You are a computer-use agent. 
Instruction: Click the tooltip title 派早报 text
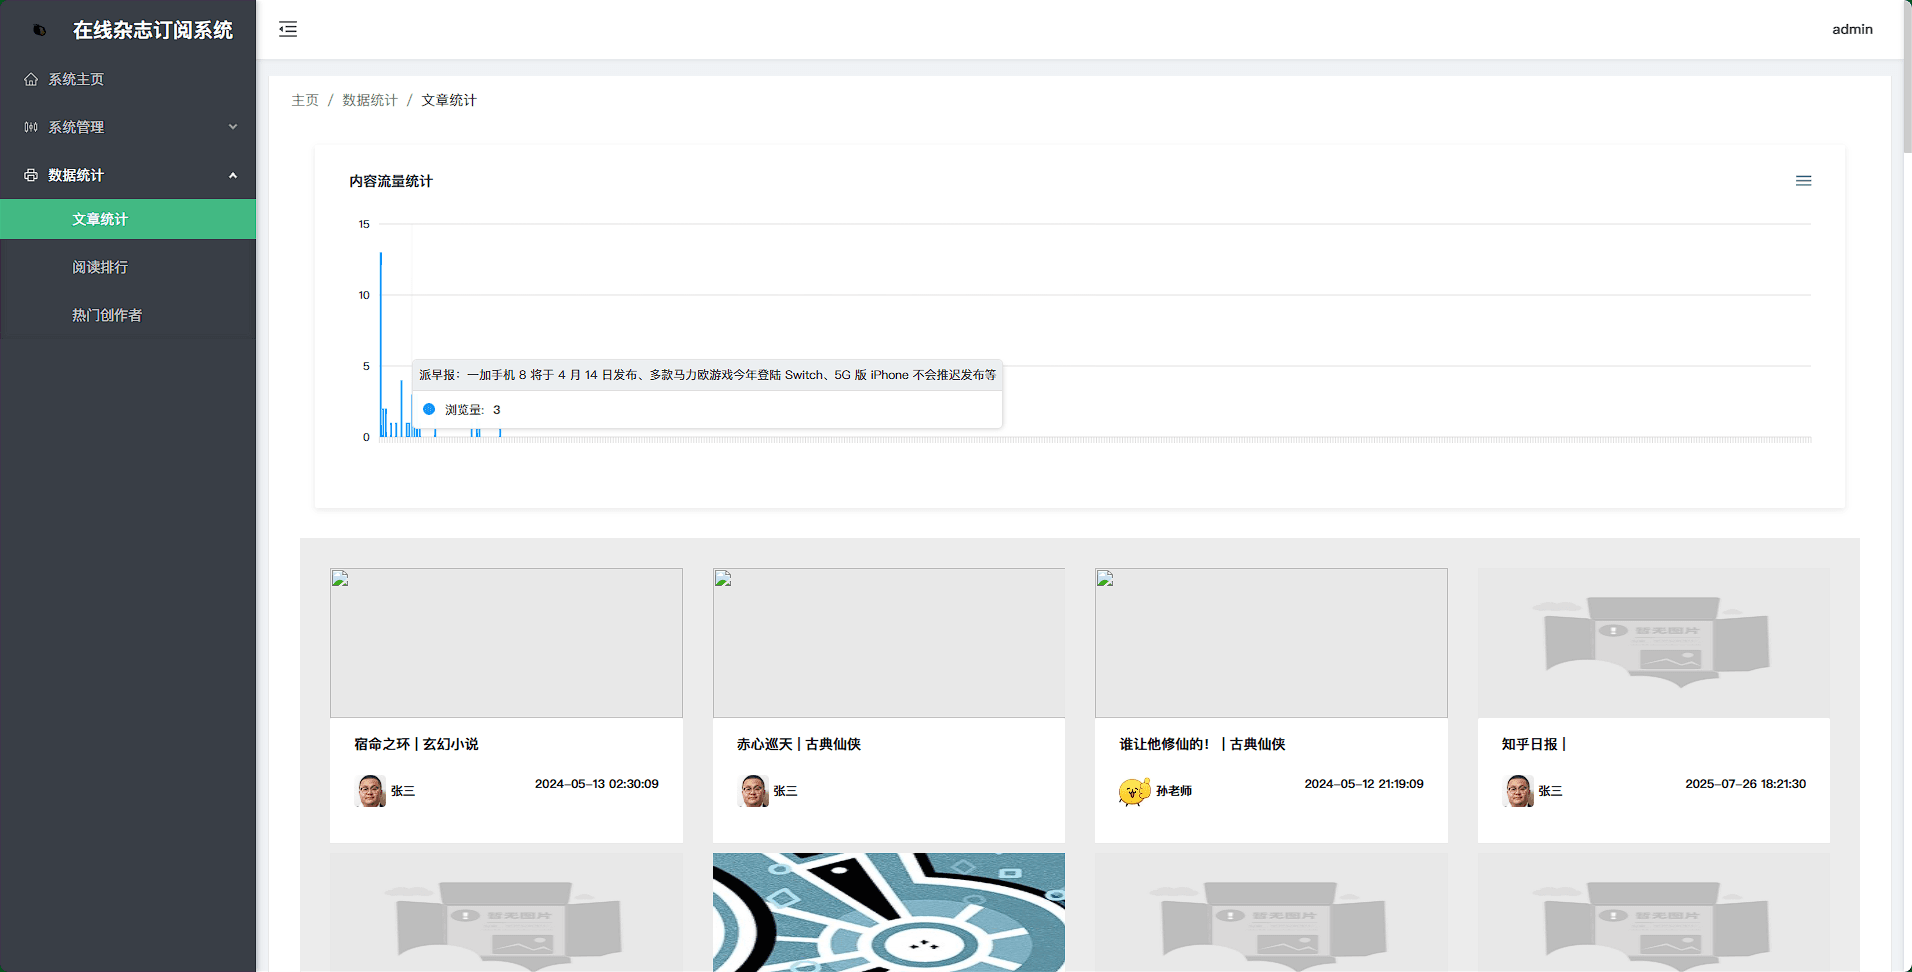(x=707, y=375)
